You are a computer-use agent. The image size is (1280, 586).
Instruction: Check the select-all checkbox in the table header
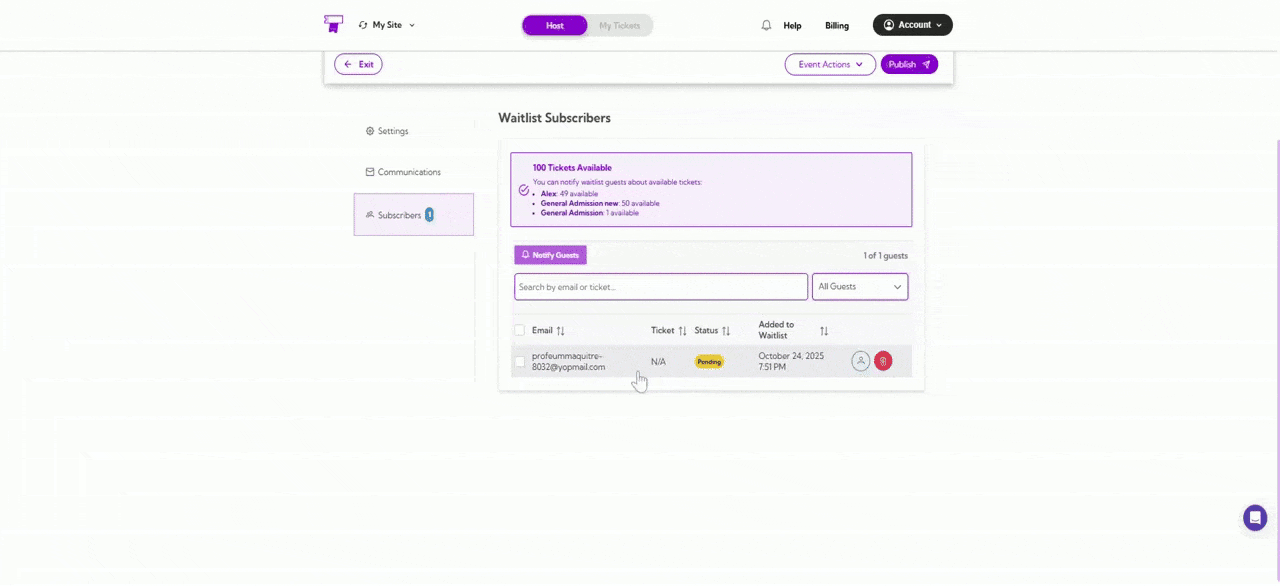[x=520, y=330]
